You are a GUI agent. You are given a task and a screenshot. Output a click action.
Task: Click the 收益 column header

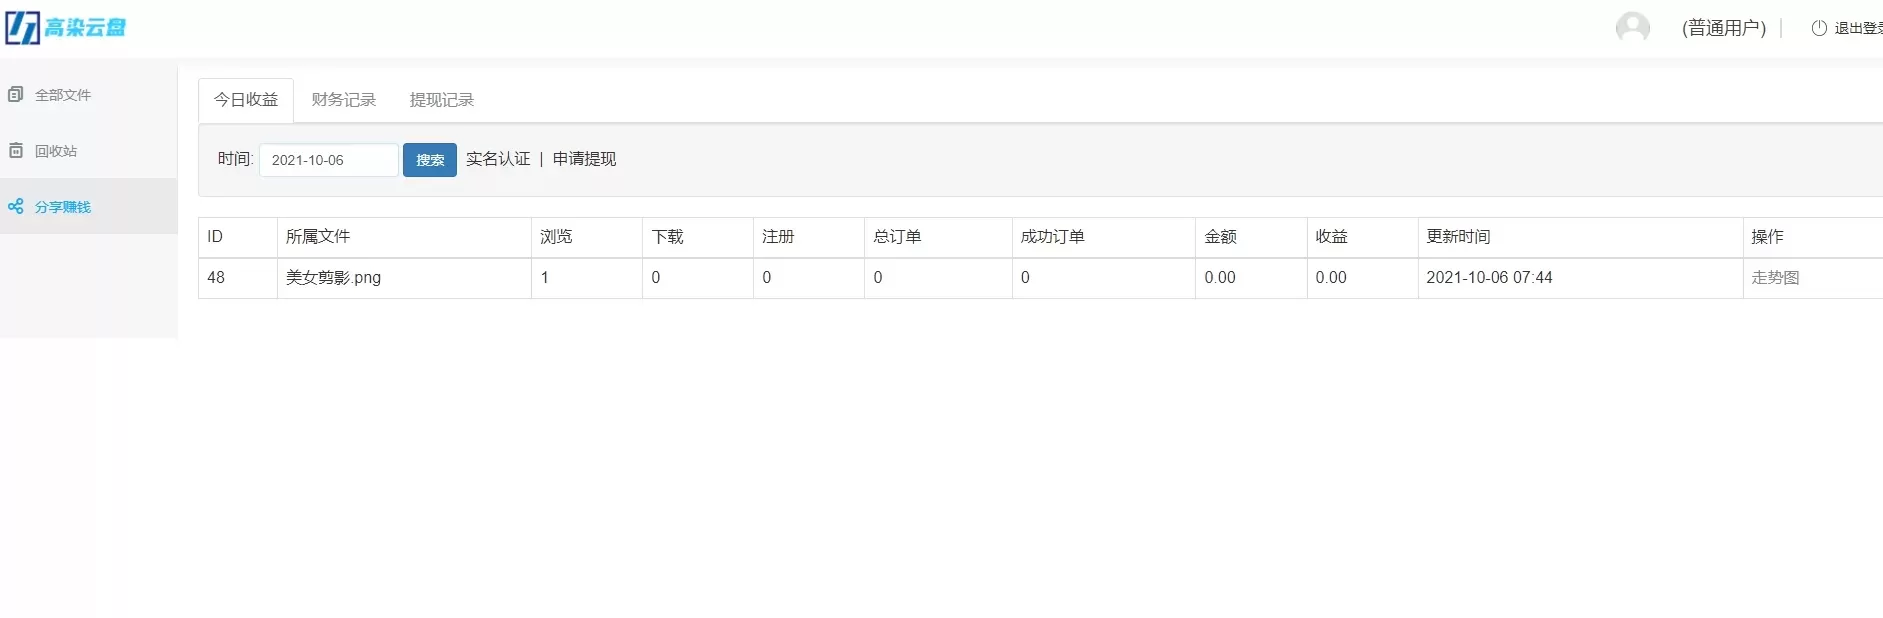point(1331,237)
